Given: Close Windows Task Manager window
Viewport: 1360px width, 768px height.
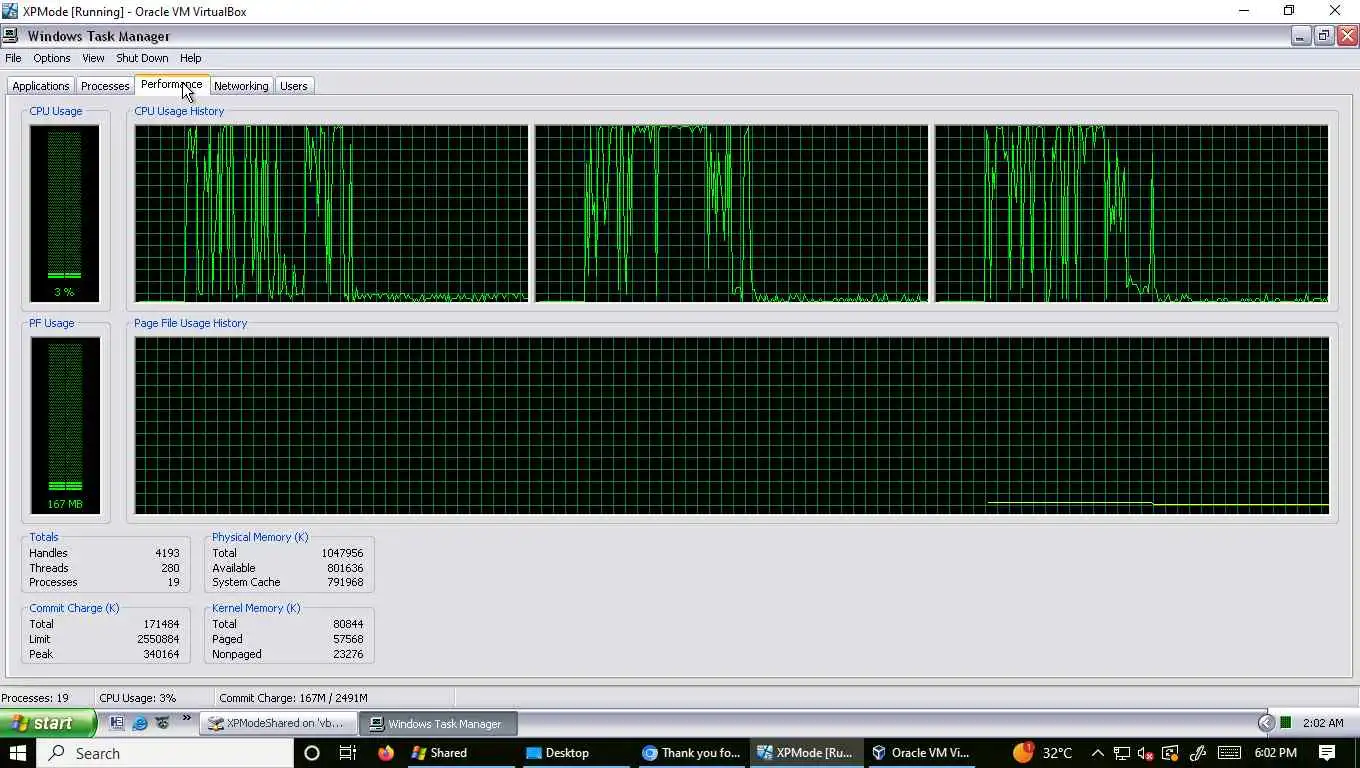Looking at the screenshot, I should click(x=1347, y=36).
